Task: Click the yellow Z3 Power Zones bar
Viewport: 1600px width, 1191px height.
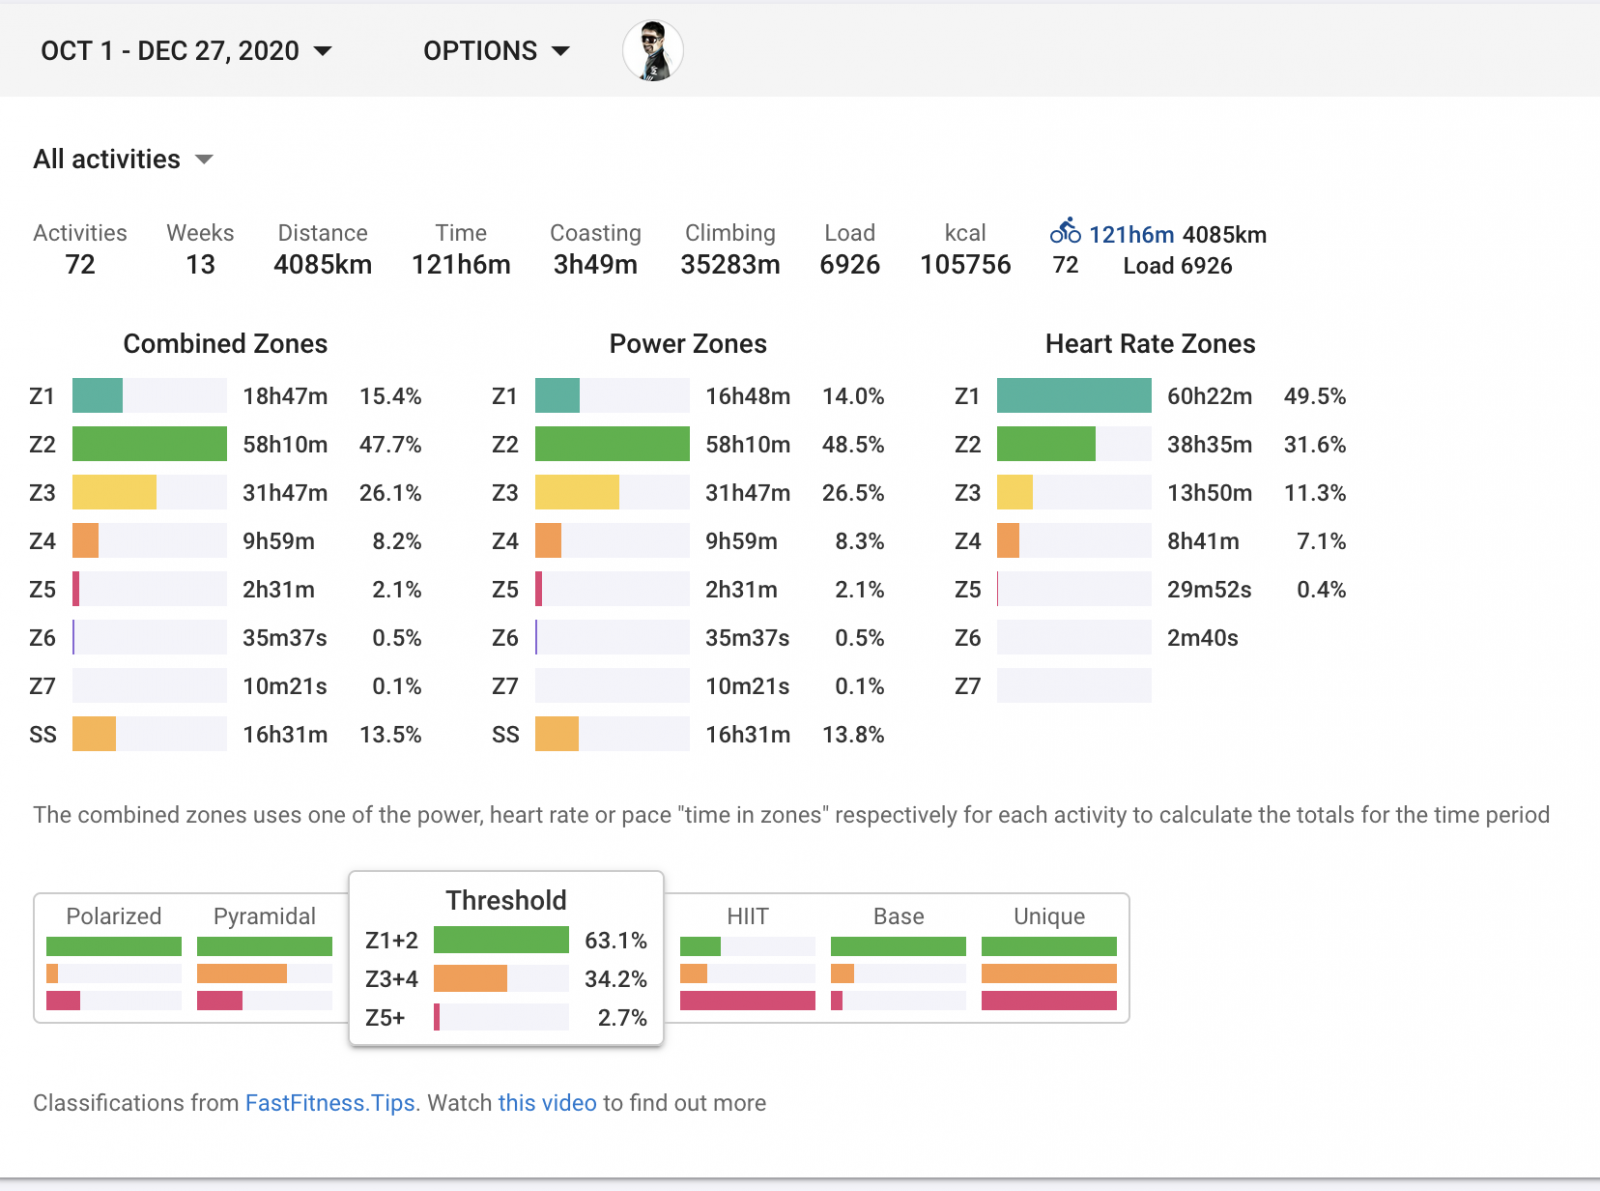Action: tap(577, 493)
